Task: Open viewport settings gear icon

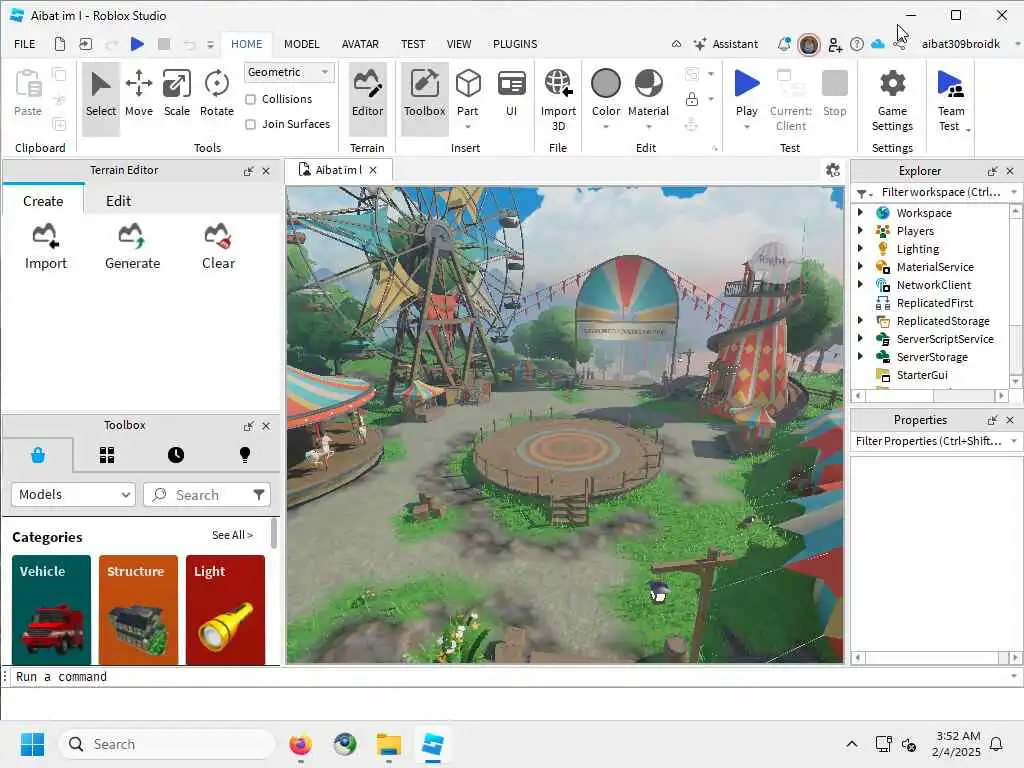Action: (x=833, y=170)
